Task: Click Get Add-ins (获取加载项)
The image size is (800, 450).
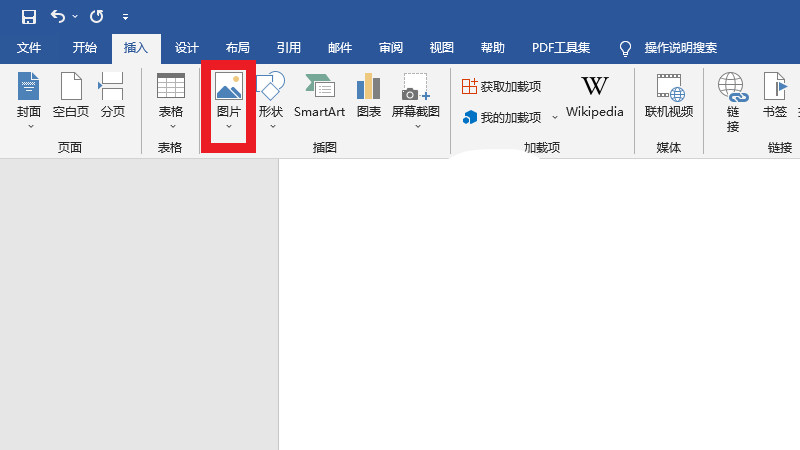Action: click(502, 87)
